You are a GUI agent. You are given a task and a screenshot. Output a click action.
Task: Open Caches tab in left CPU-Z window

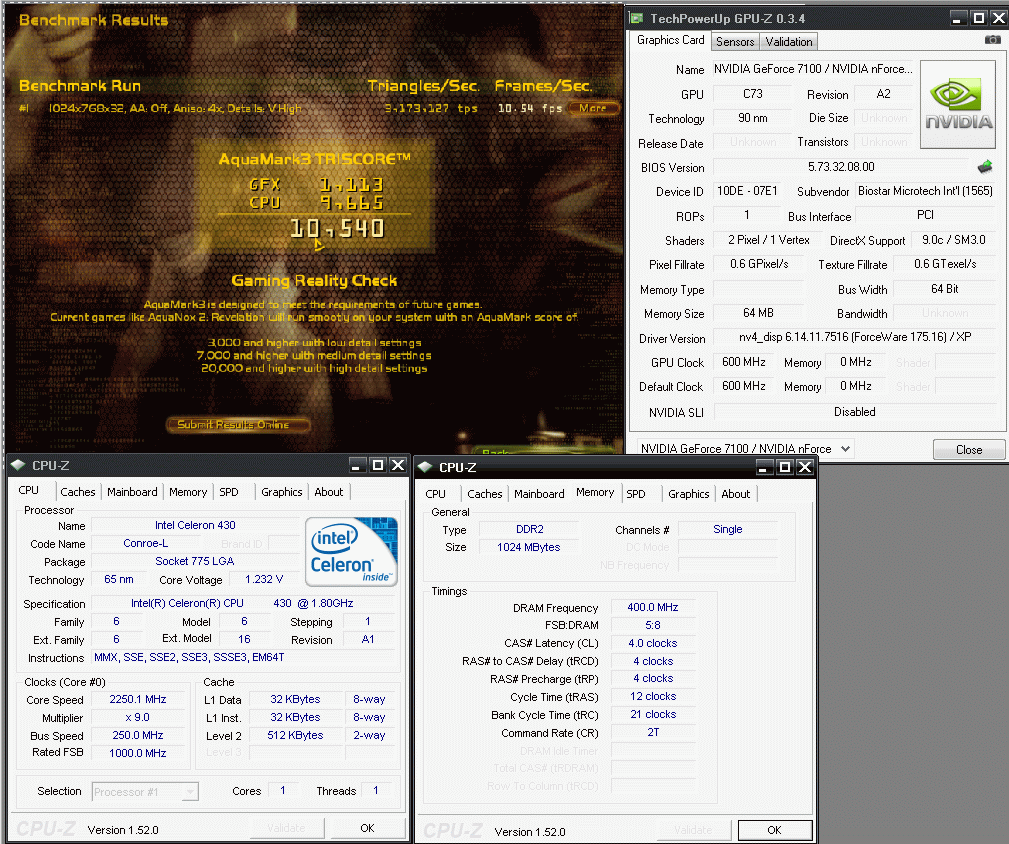78,492
